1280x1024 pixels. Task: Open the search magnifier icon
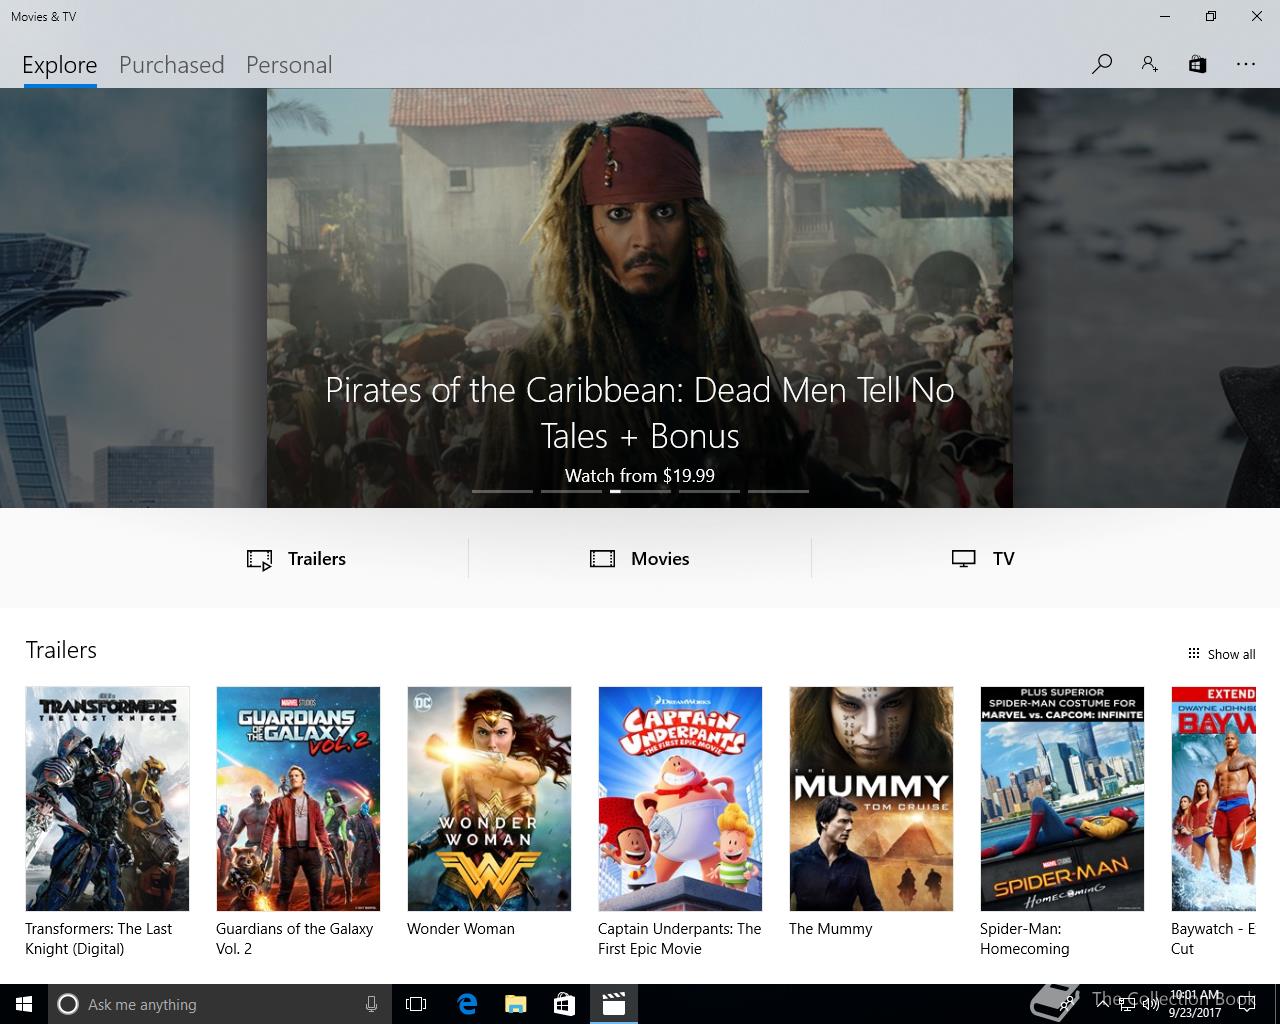point(1102,64)
